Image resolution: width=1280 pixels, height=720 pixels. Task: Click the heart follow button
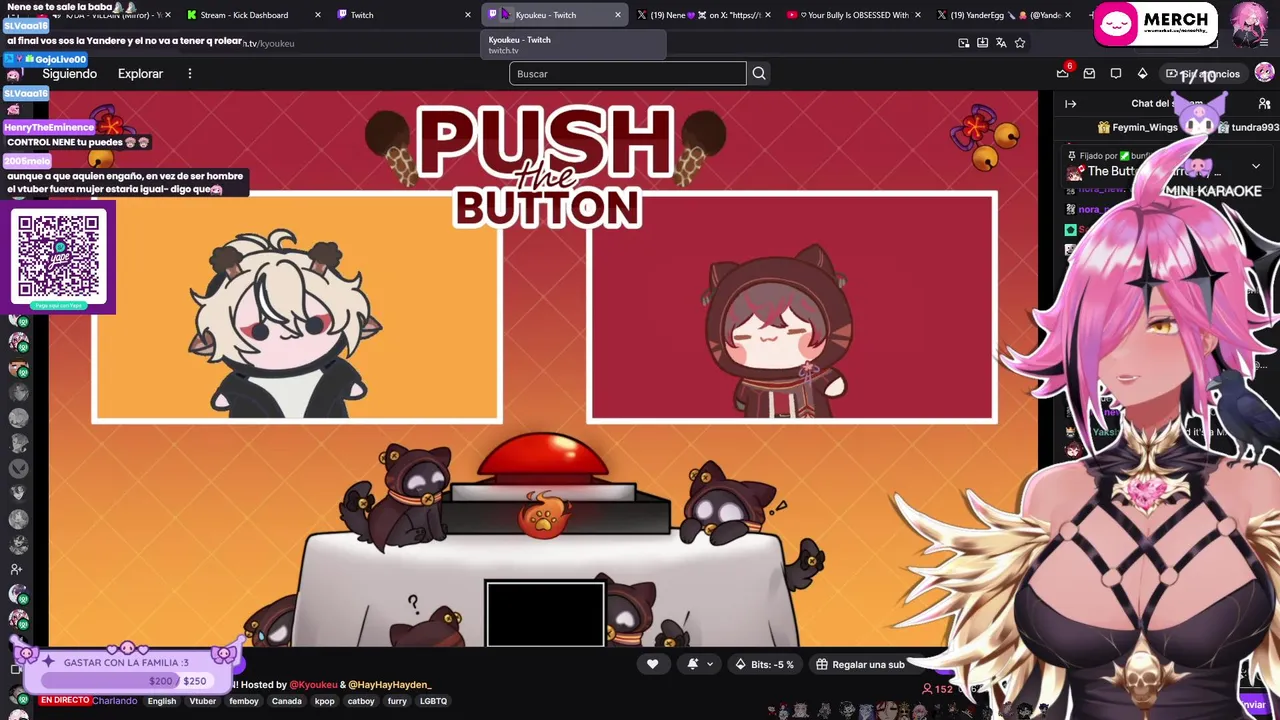[652, 664]
